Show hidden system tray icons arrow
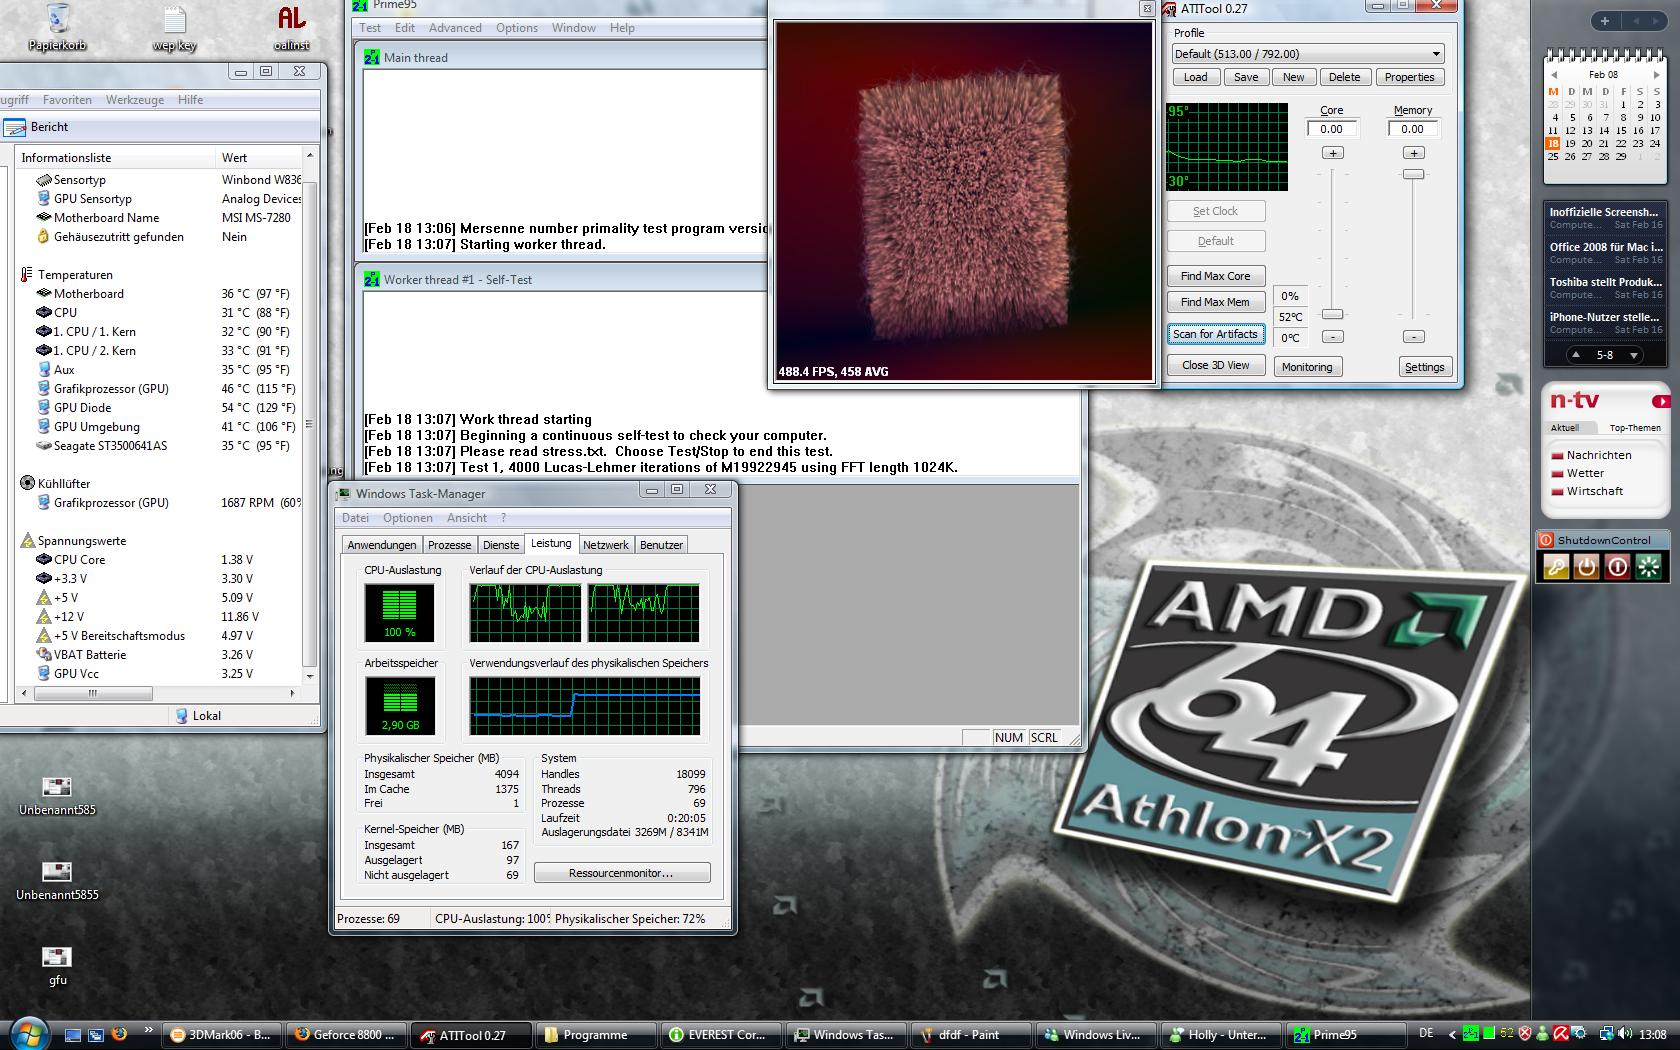 click(x=1454, y=1034)
